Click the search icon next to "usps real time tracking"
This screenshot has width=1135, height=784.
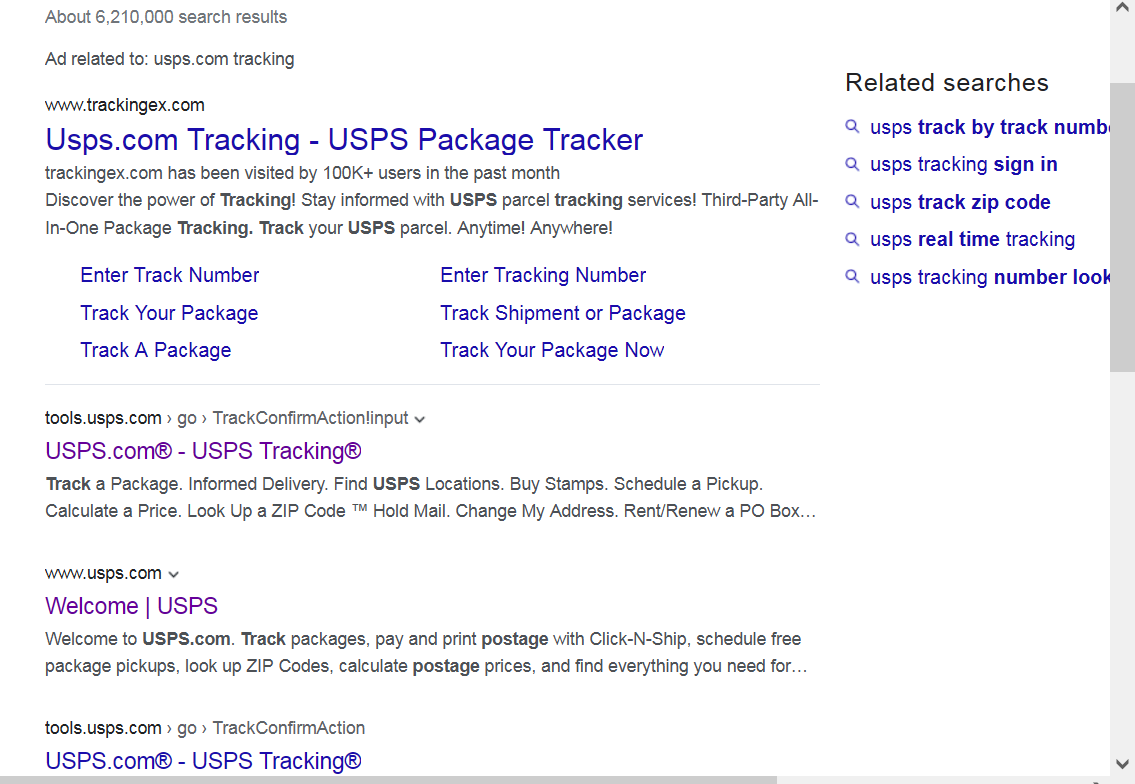pos(852,239)
